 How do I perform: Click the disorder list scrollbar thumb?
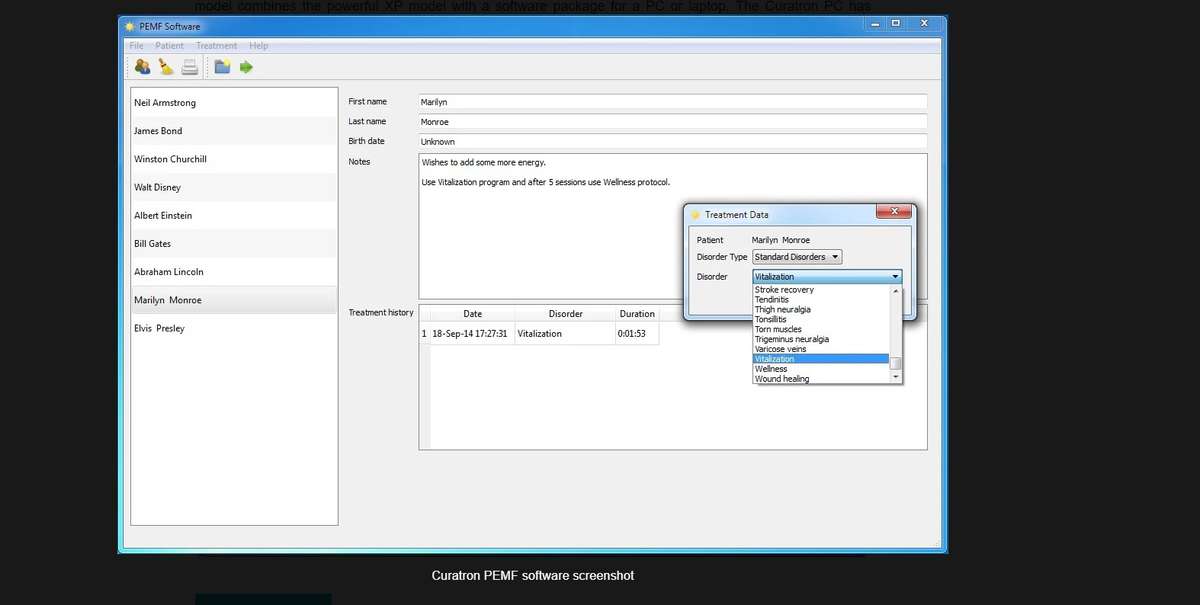click(x=896, y=364)
